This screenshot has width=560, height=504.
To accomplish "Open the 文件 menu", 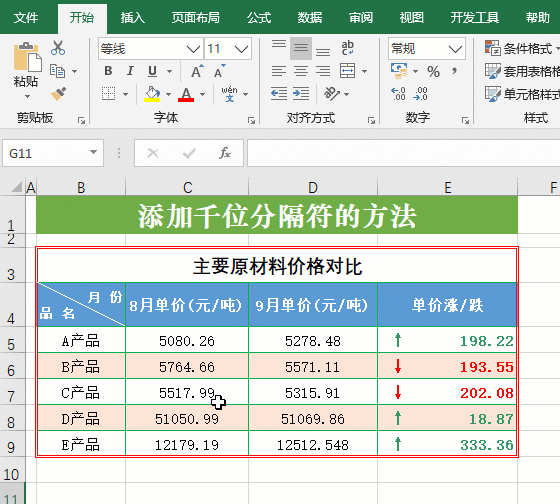I will click(26, 18).
